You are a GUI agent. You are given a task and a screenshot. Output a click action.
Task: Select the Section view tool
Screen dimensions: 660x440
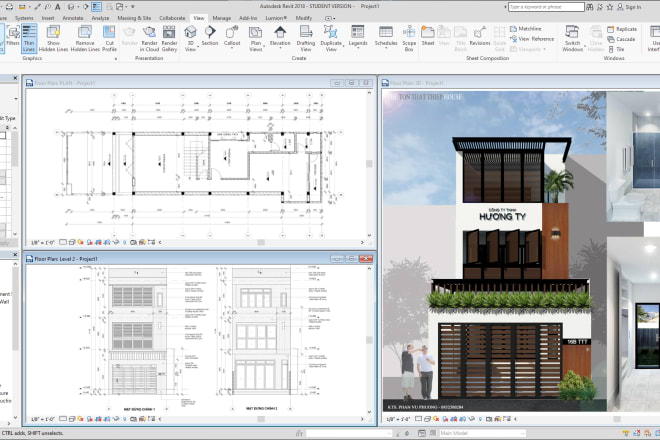coord(210,35)
